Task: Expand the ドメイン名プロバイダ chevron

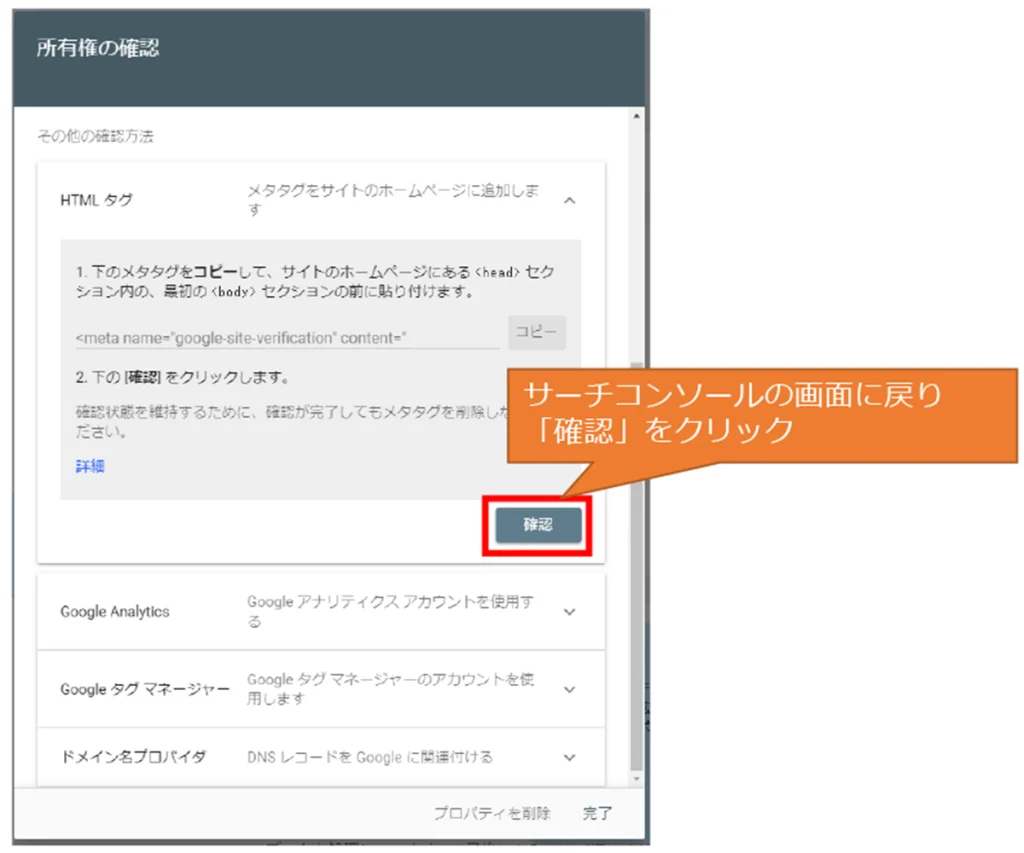Action: tap(569, 757)
